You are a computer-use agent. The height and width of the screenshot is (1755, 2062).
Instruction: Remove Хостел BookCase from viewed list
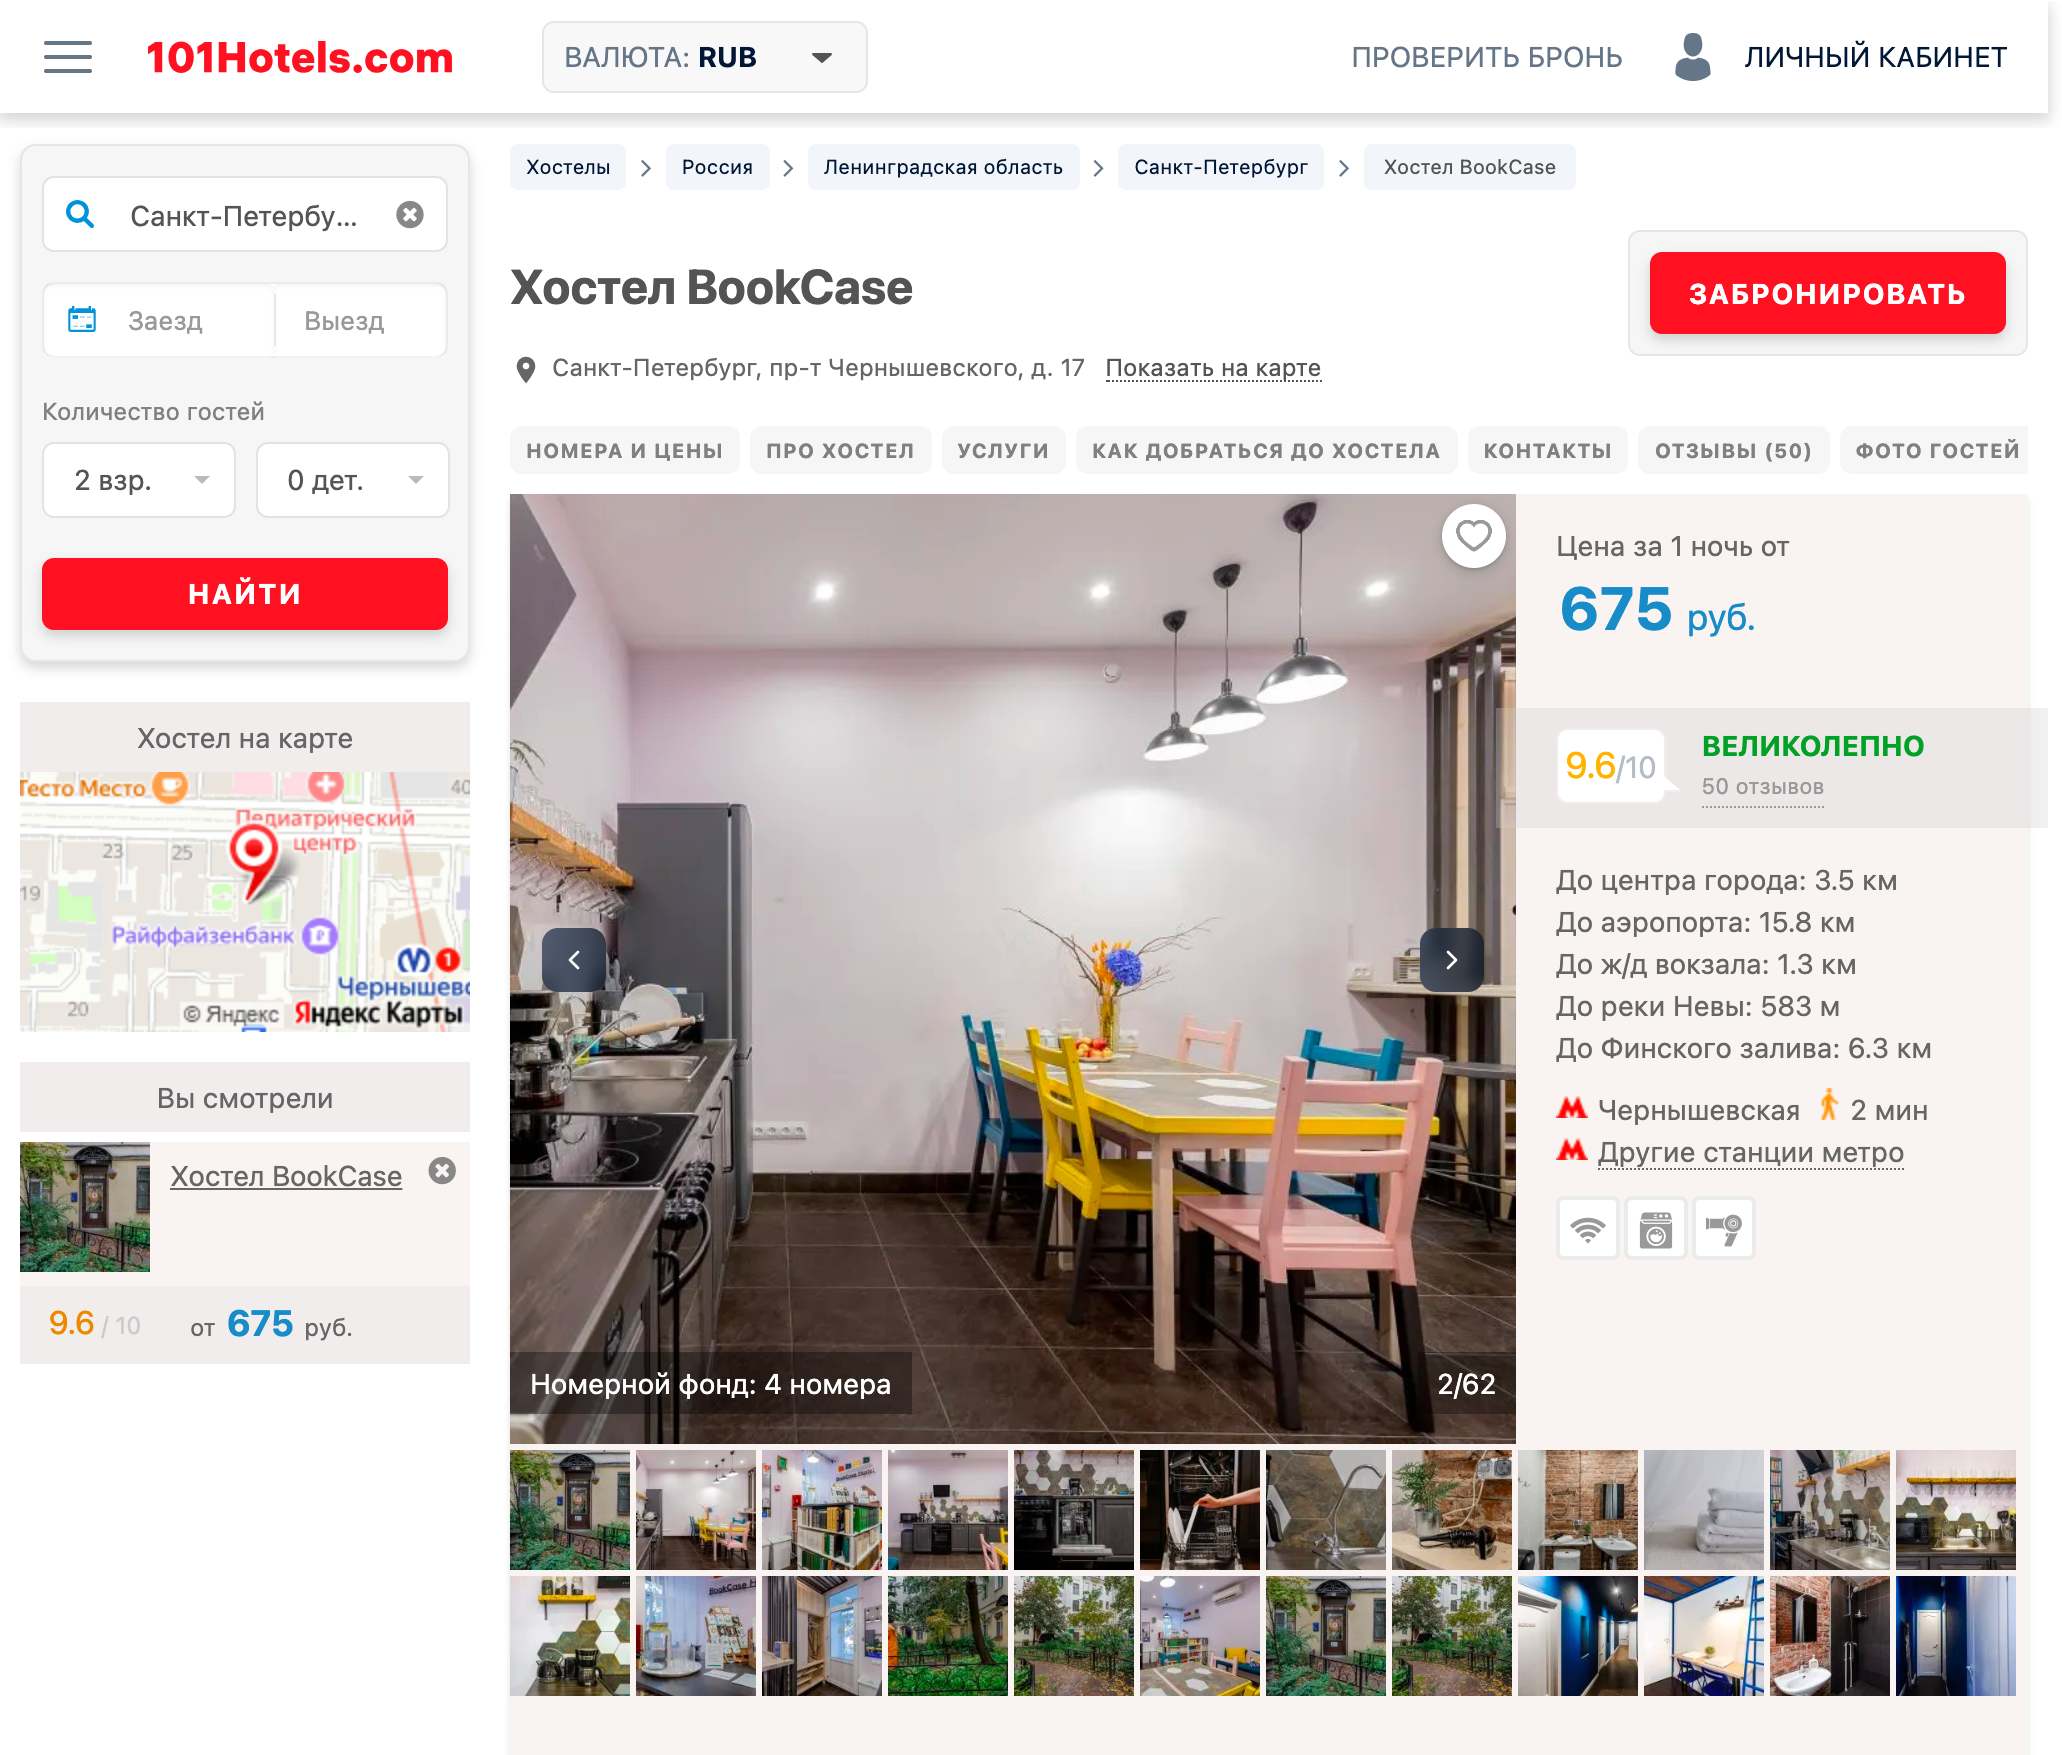pyautogui.click(x=442, y=1171)
